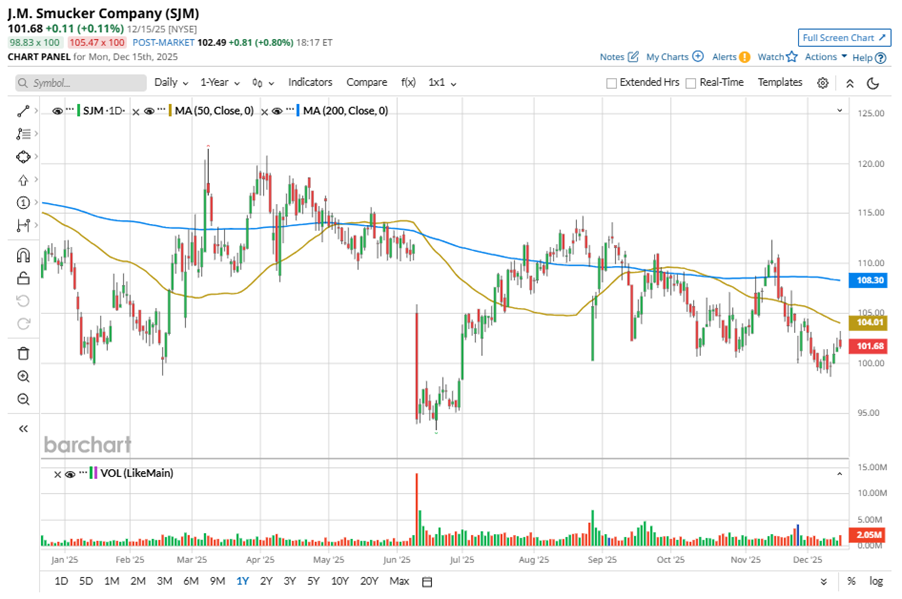
Task: Switch to dark mode moon icon
Action: [x=873, y=83]
